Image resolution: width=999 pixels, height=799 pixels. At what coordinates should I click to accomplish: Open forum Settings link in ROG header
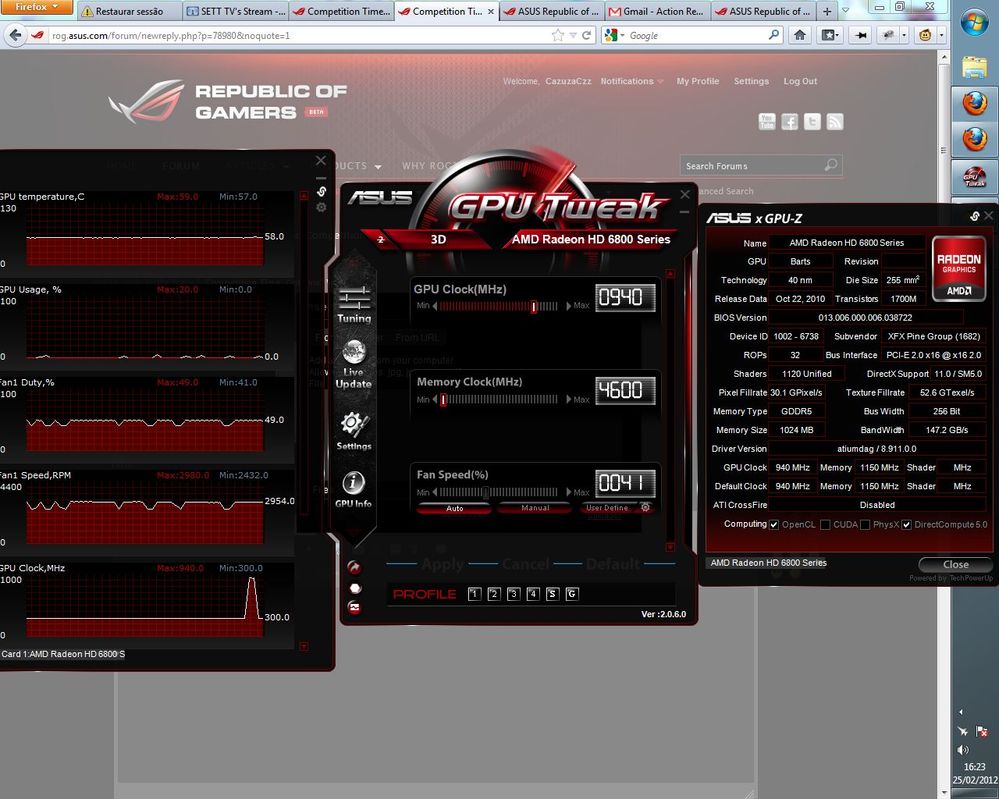(x=751, y=81)
